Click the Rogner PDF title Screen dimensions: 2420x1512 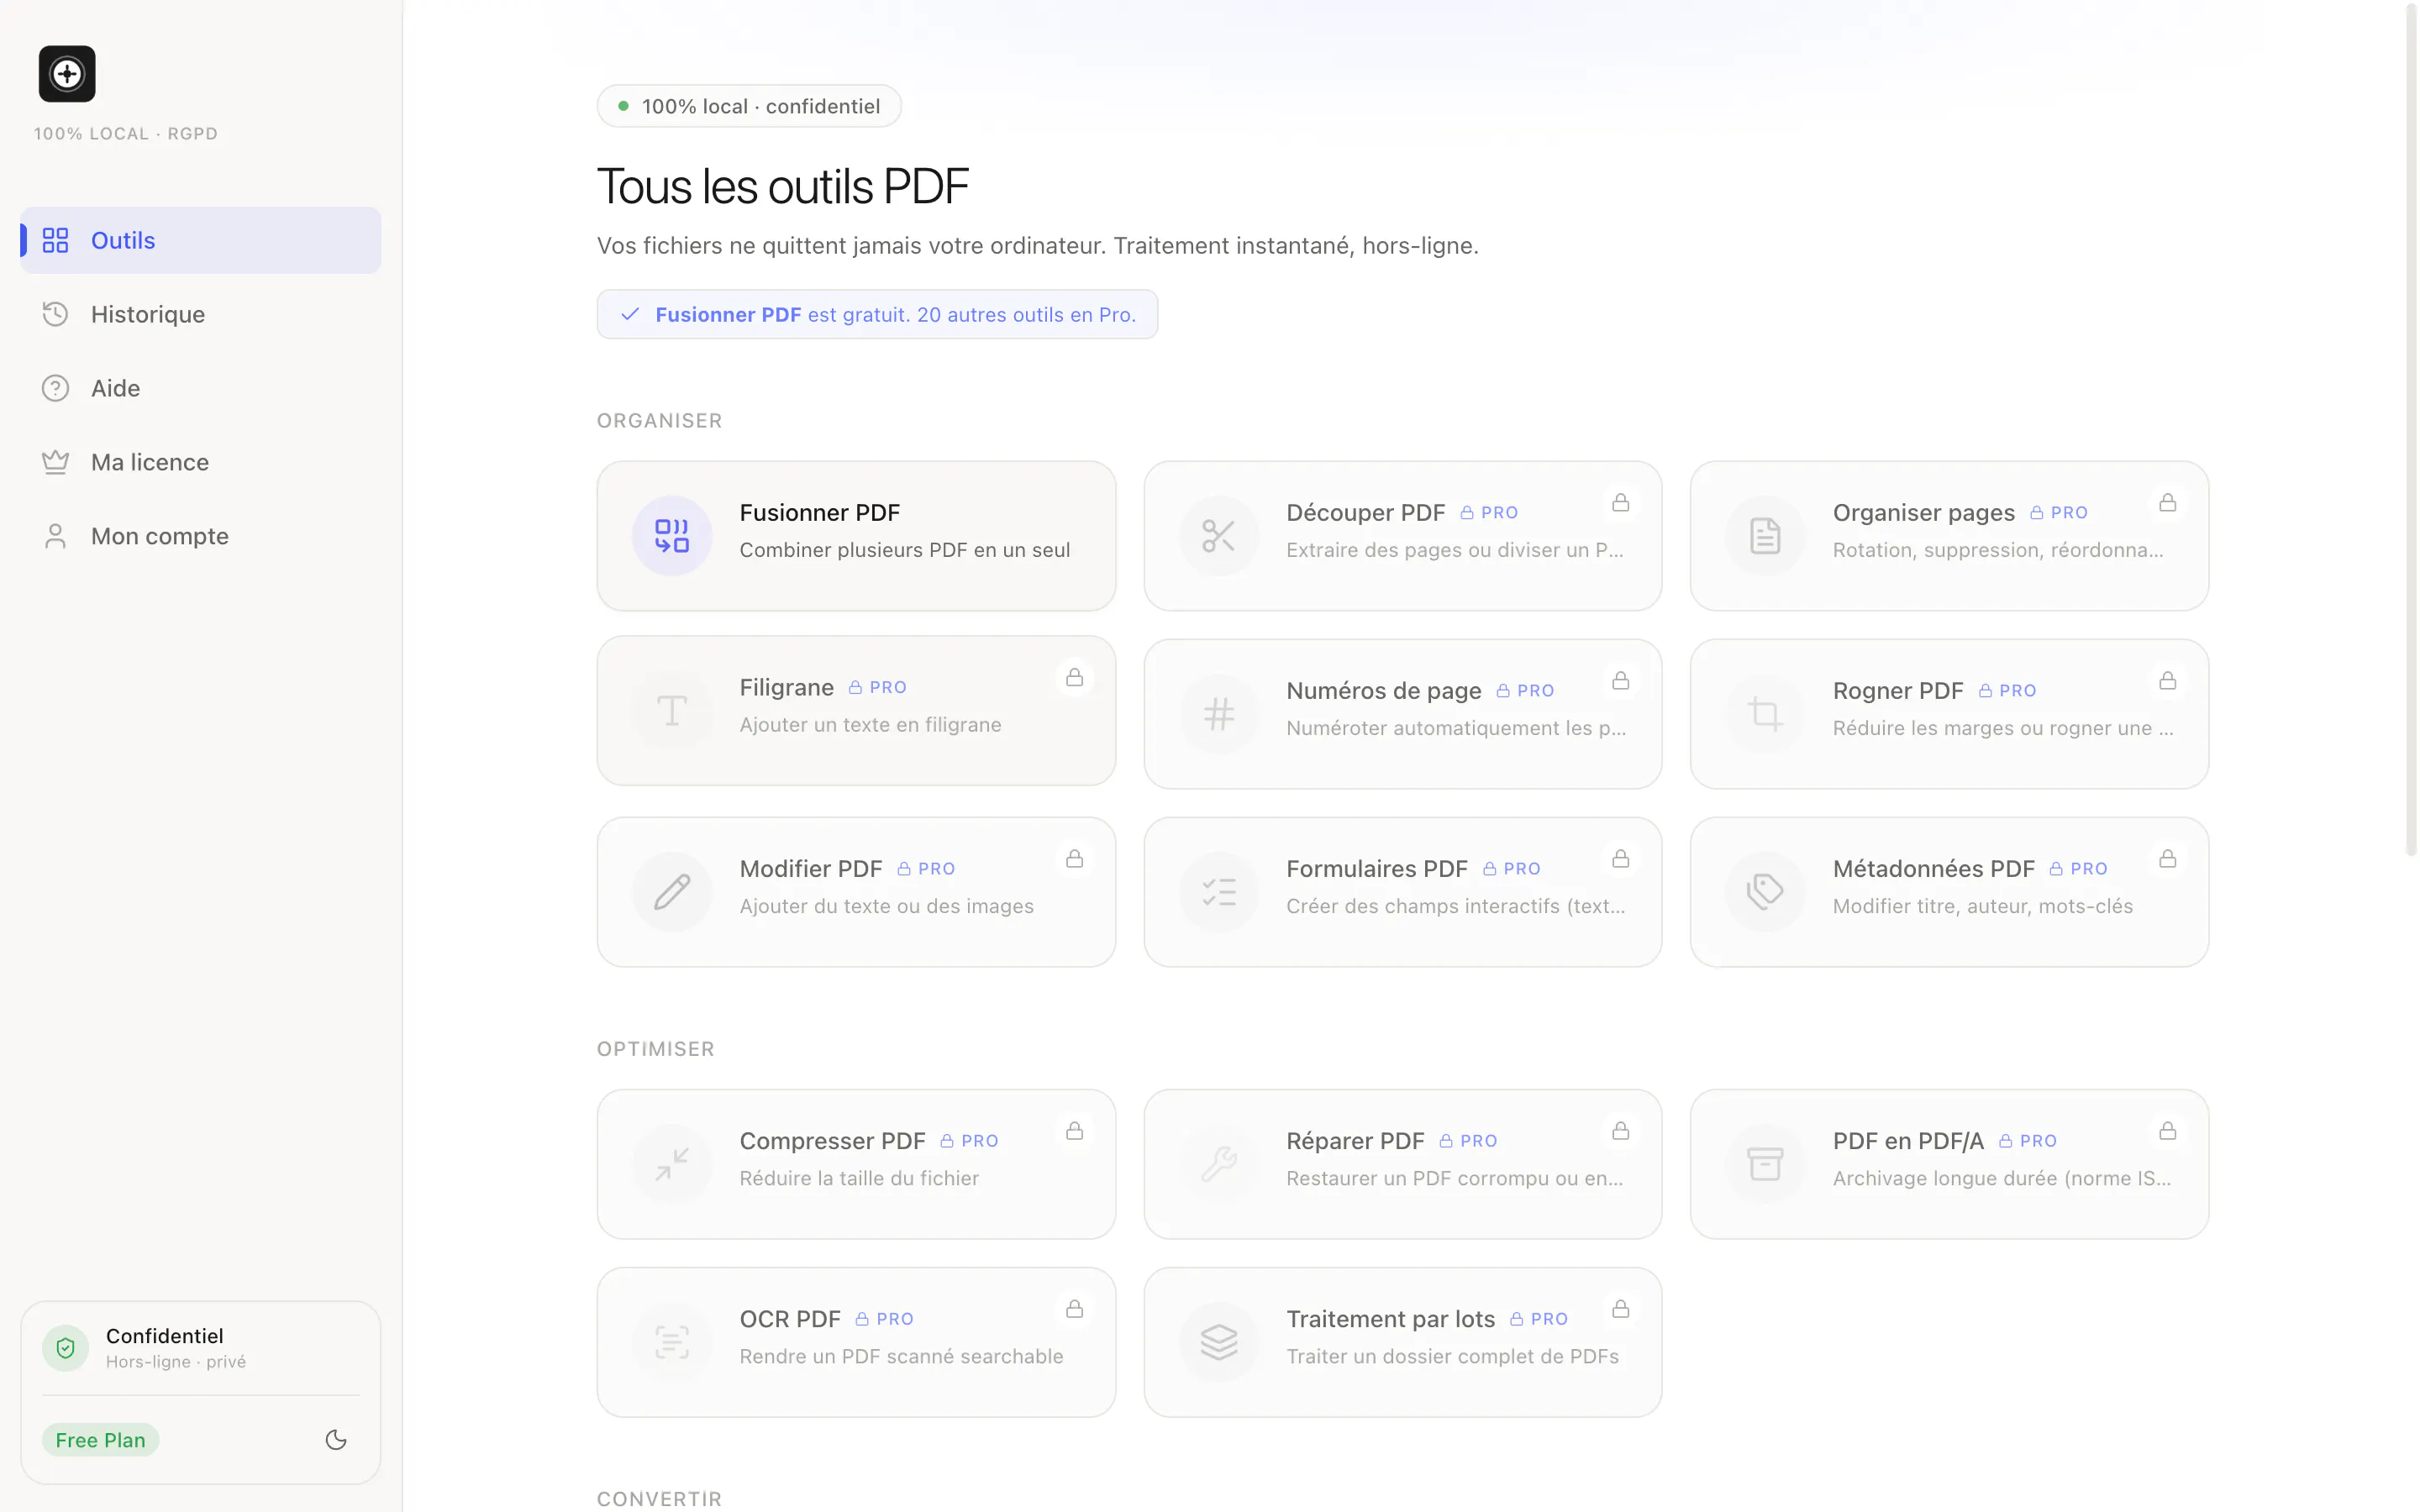coord(1898,690)
